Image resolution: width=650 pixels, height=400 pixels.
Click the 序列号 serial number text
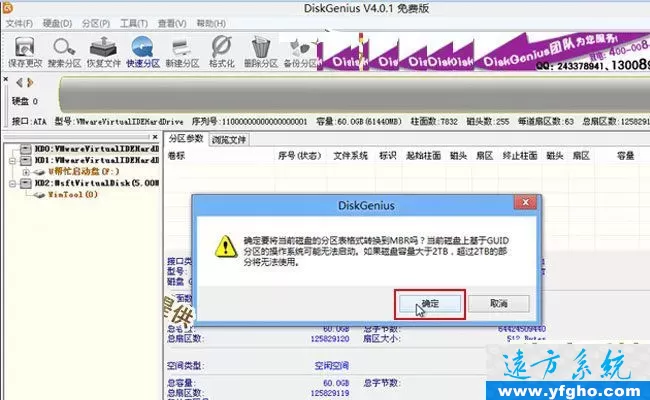point(249,121)
